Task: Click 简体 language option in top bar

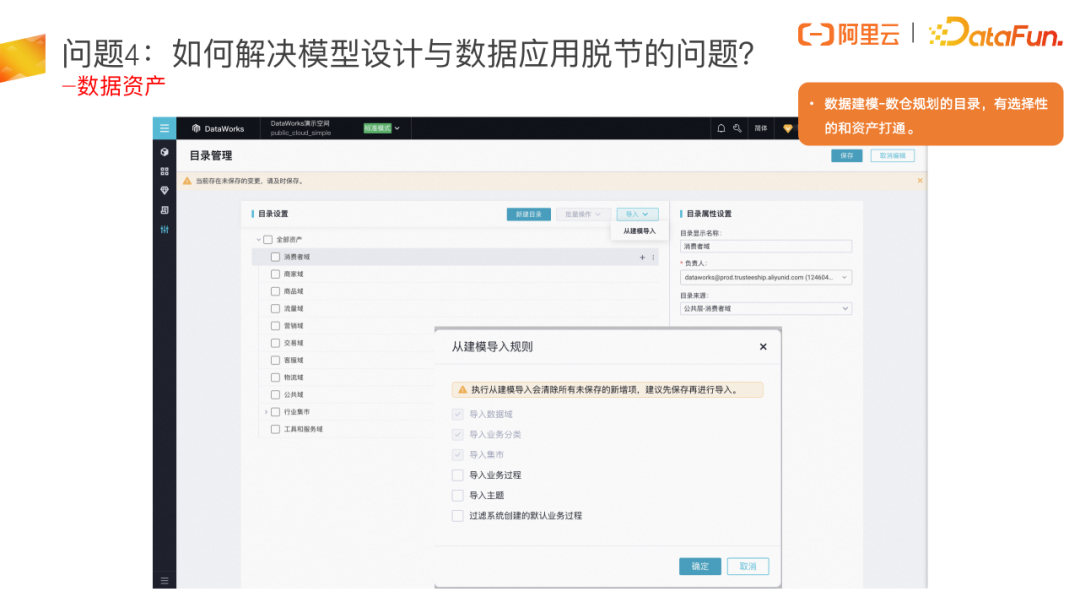Action: tap(761, 128)
